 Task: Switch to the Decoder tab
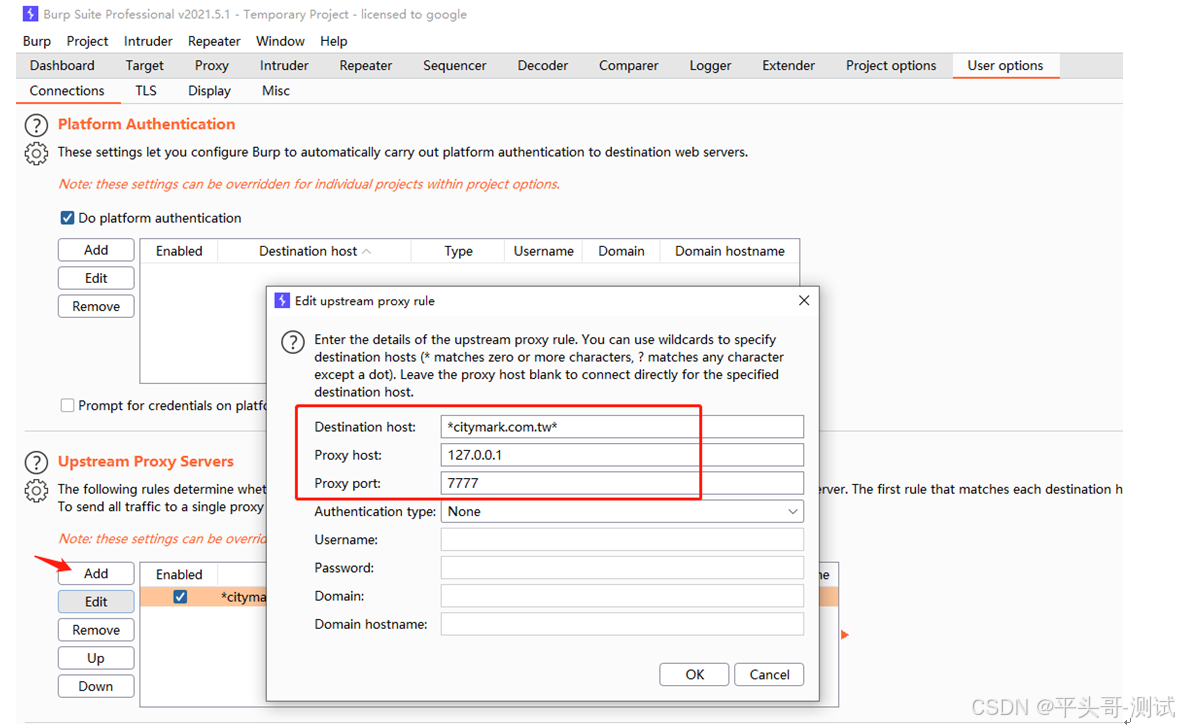[x=543, y=65]
